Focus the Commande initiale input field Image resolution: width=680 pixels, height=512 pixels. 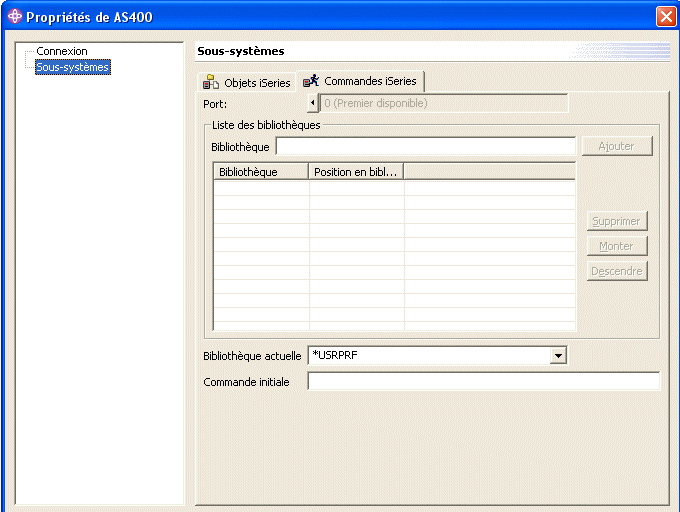click(484, 381)
